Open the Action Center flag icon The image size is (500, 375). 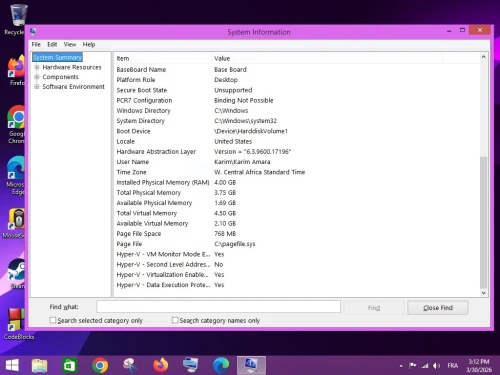click(x=413, y=366)
